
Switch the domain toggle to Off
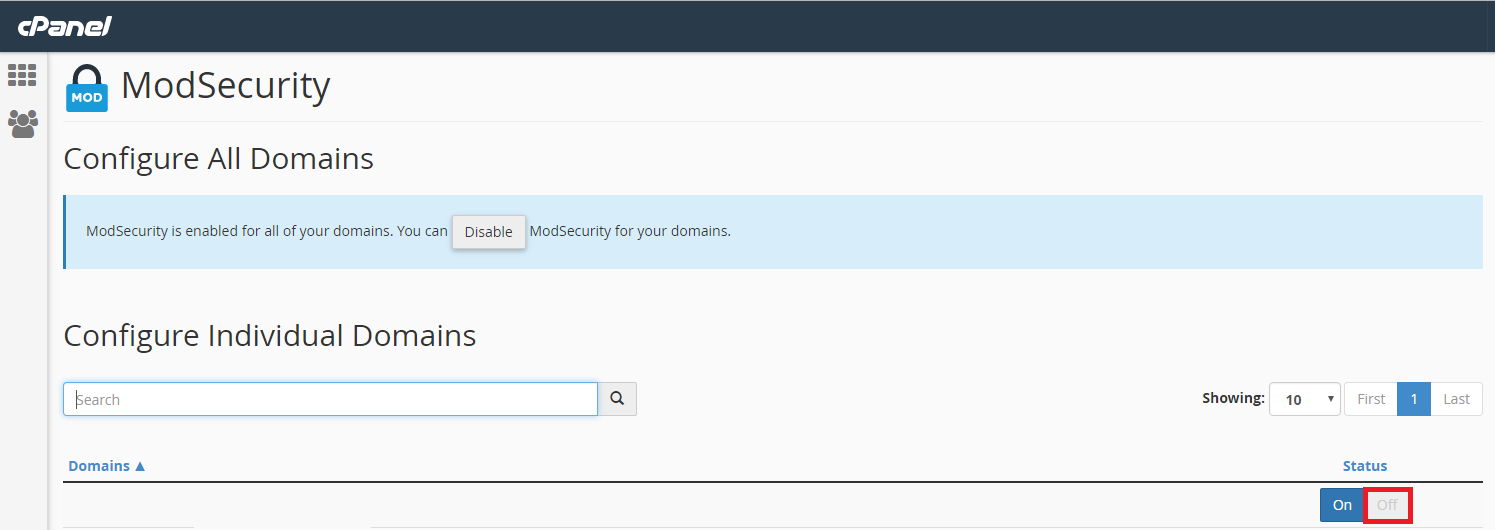click(1387, 505)
